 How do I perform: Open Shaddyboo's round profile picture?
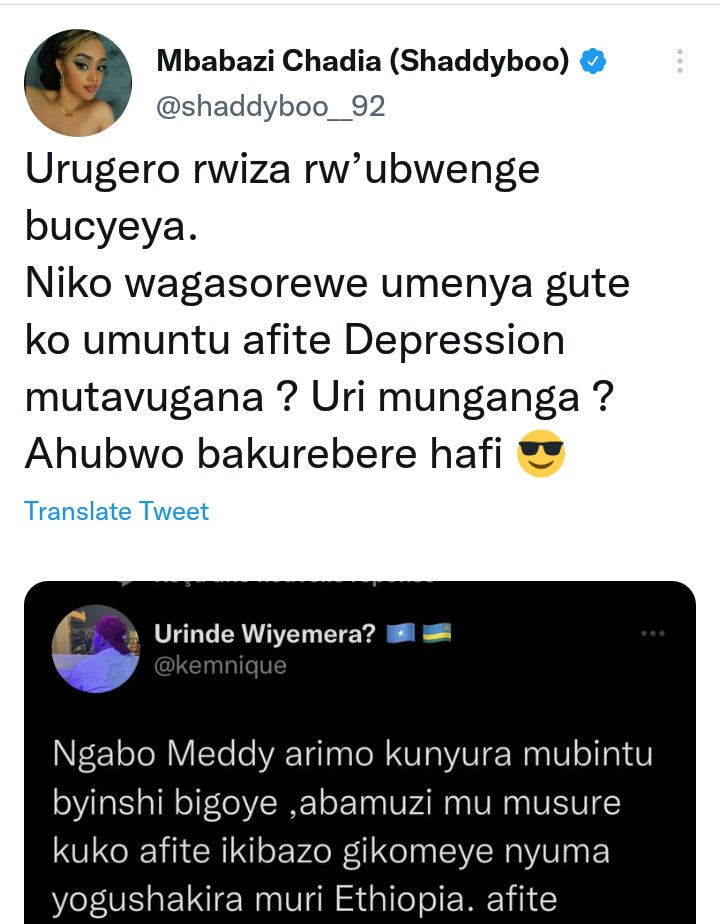tap(78, 82)
